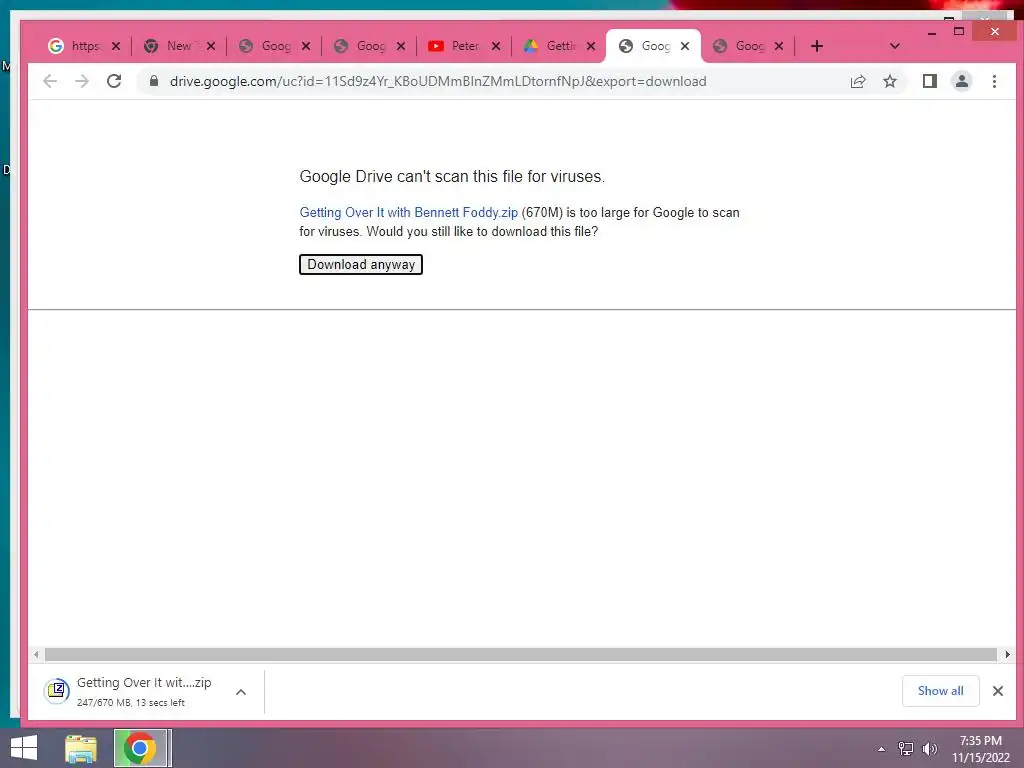Open File Explorer from taskbar
This screenshot has width=1024, height=768.
81,748
